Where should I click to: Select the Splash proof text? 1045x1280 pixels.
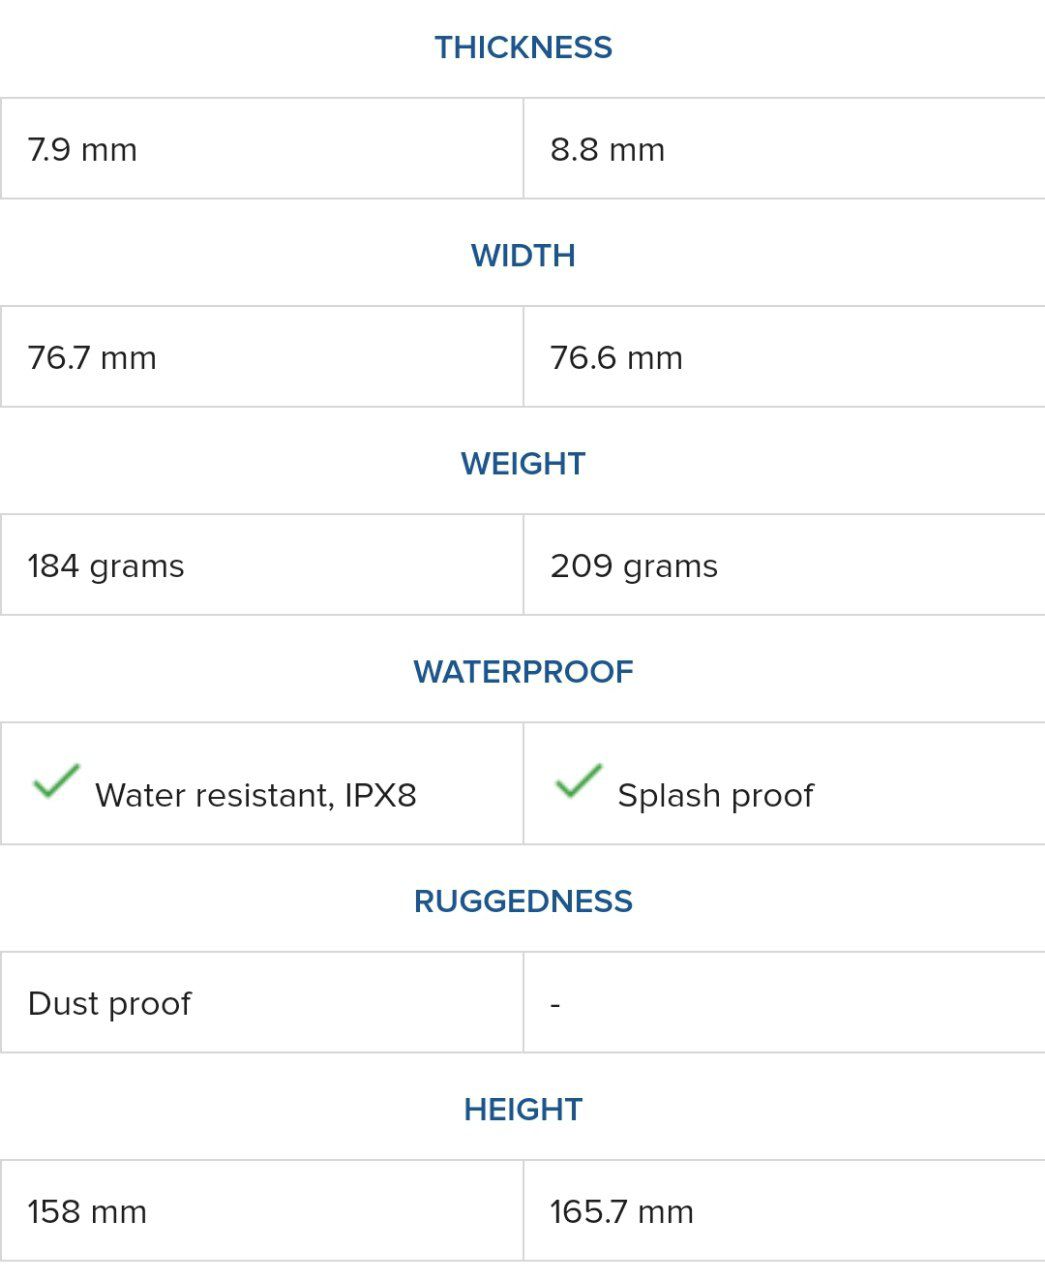pyautogui.click(x=715, y=796)
